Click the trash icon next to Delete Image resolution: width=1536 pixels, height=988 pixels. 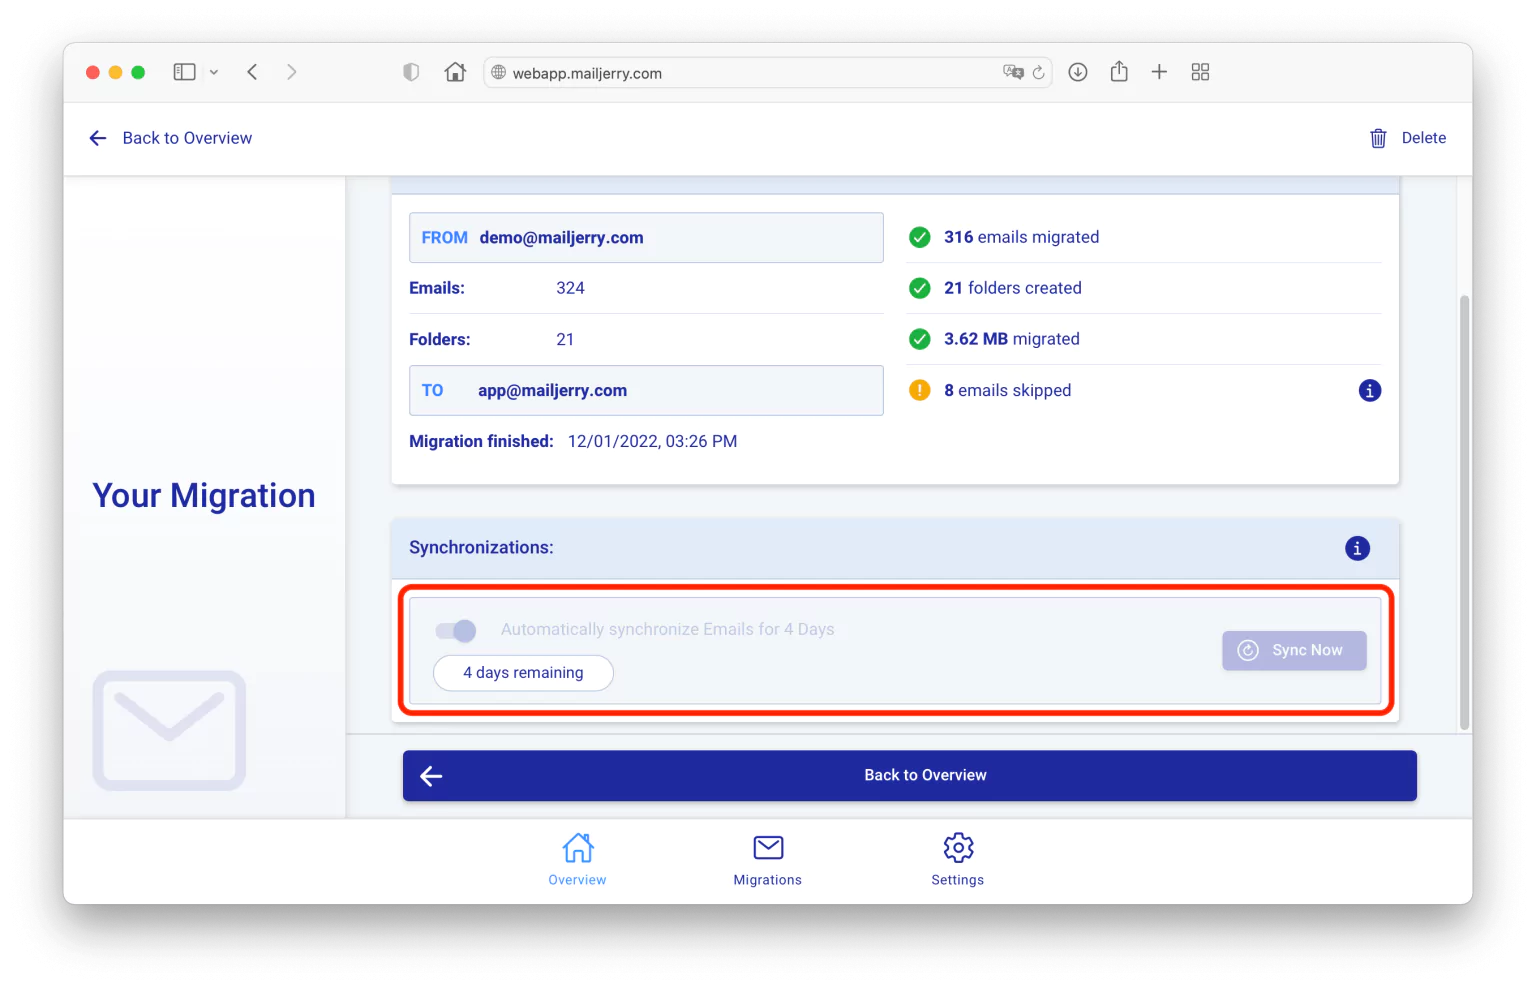1378,138
